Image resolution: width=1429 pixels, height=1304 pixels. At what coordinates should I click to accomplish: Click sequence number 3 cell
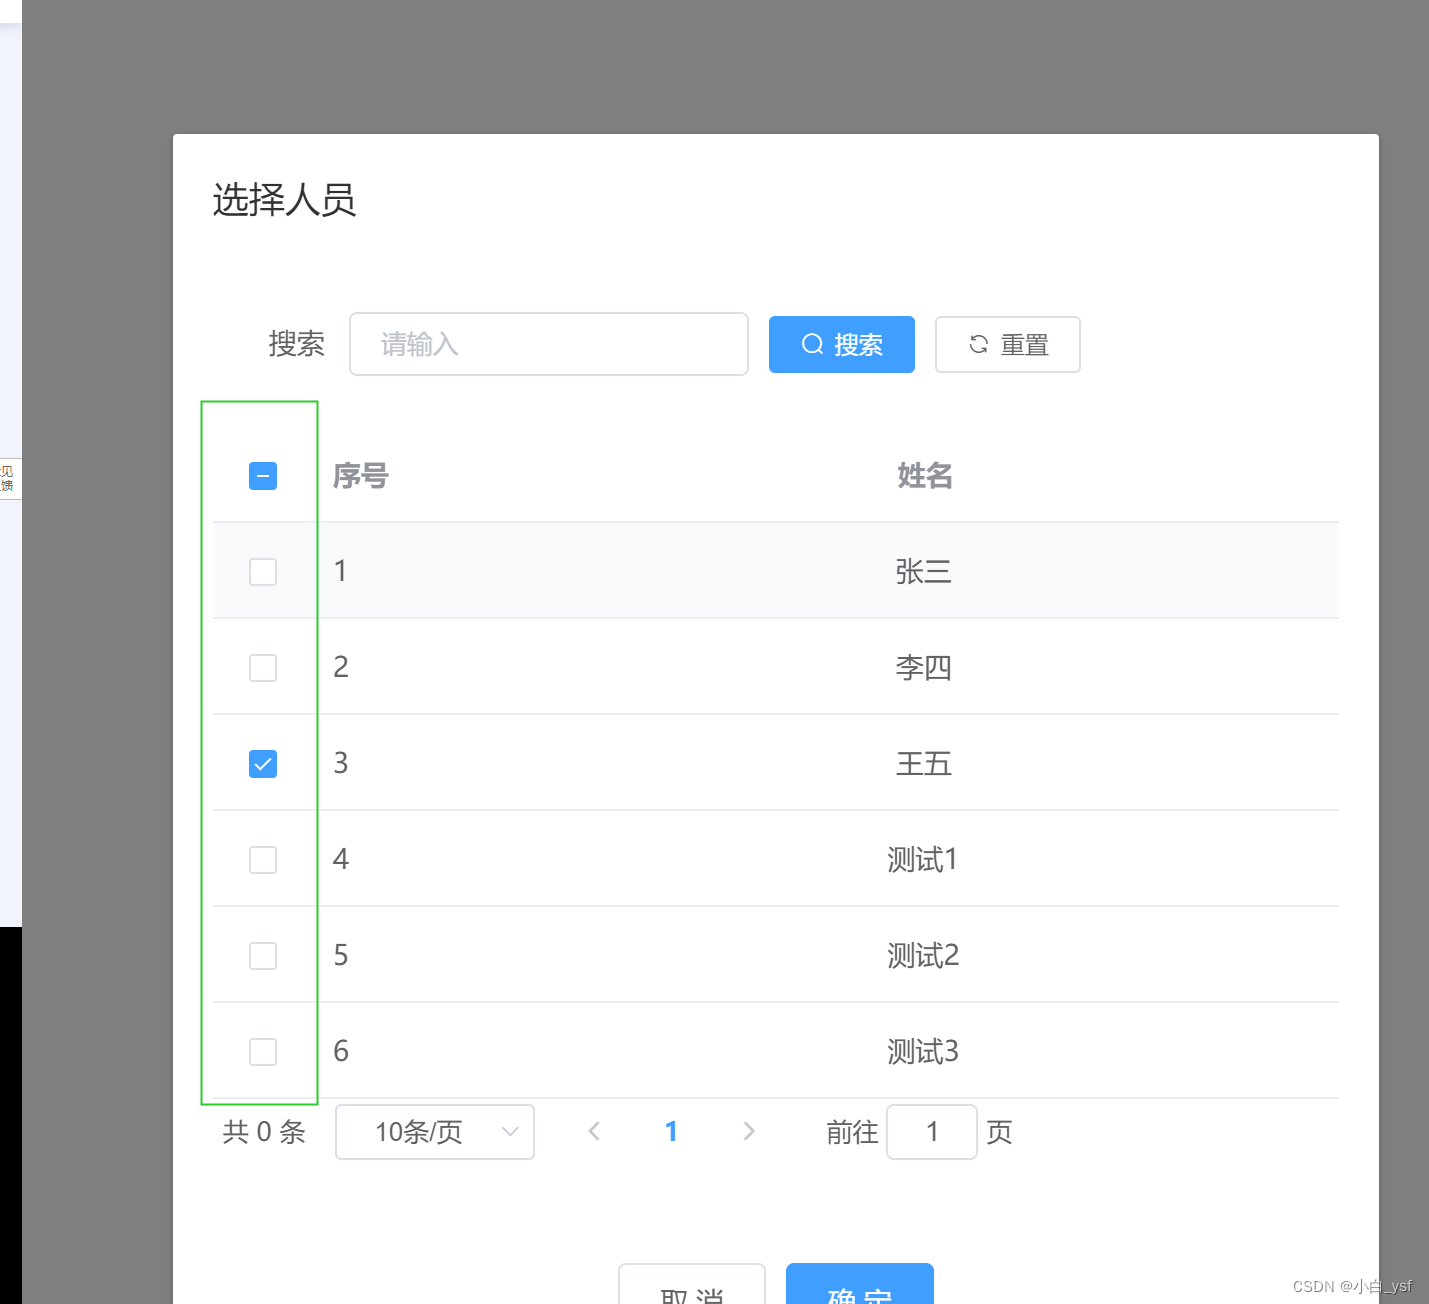[x=341, y=763]
